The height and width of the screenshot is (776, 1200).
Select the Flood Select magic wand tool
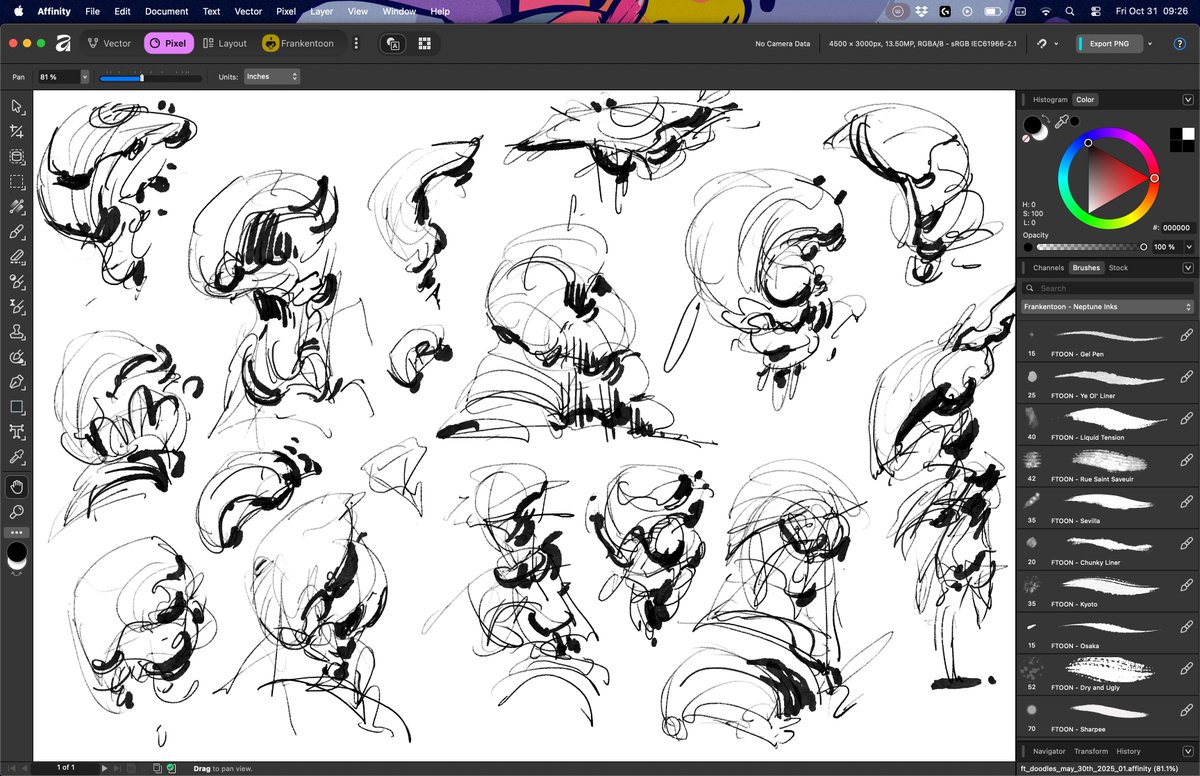[17, 207]
